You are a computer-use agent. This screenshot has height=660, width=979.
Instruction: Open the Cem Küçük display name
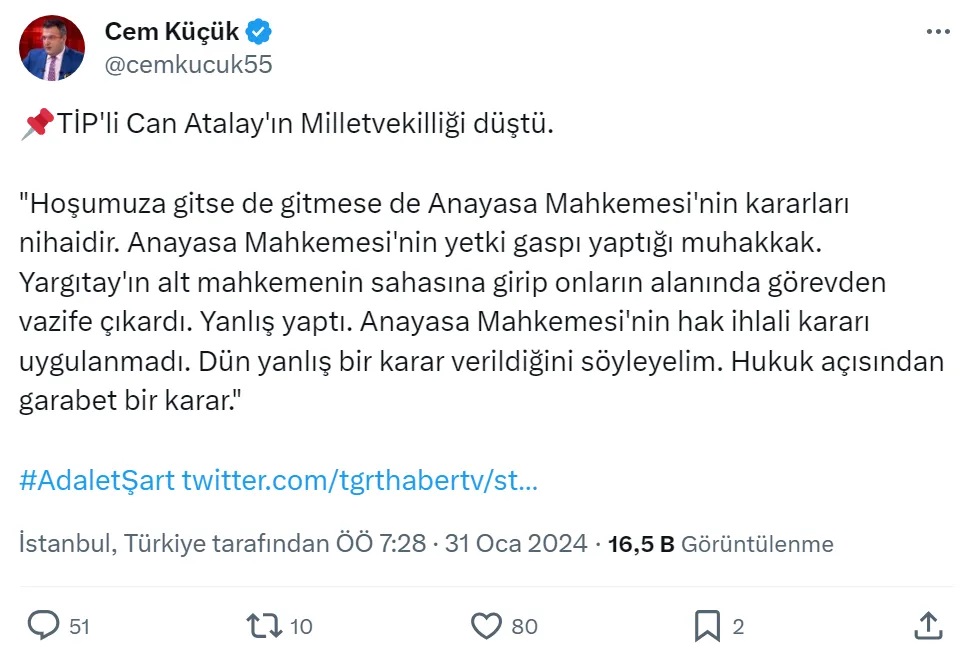coord(172,31)
